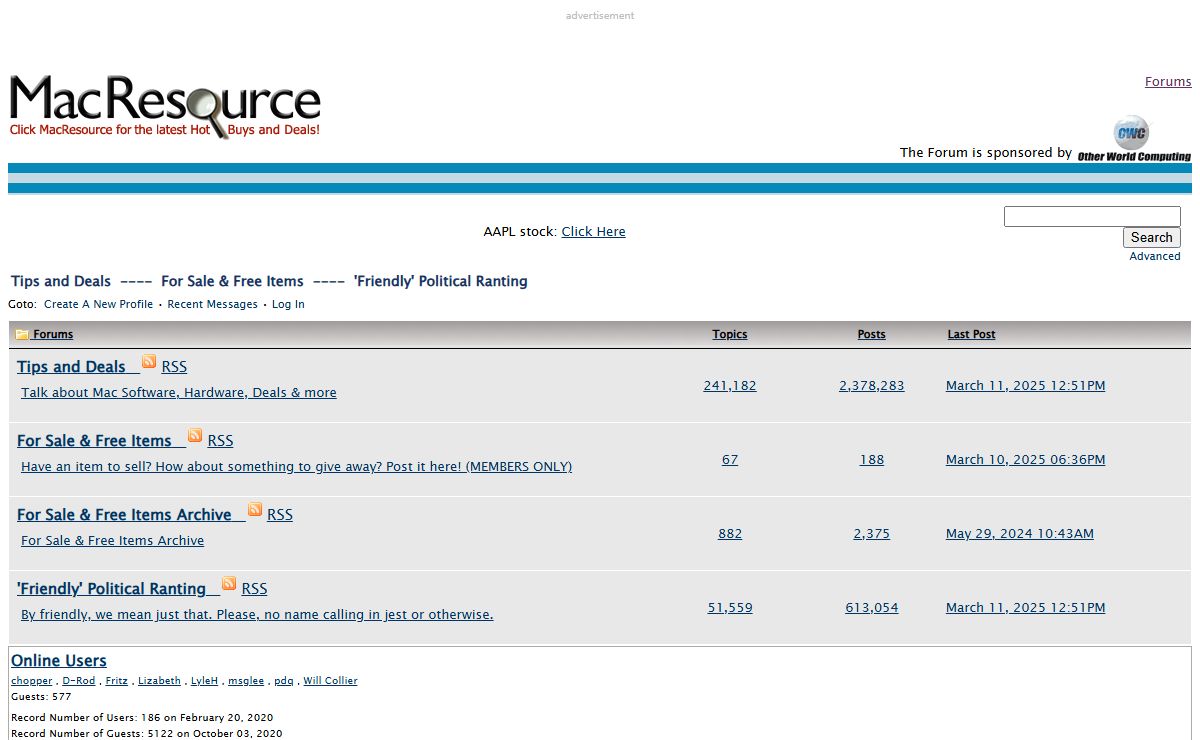Open the Tips and Deals forum title
The image size is (1200, 740).
pos(71,367)
